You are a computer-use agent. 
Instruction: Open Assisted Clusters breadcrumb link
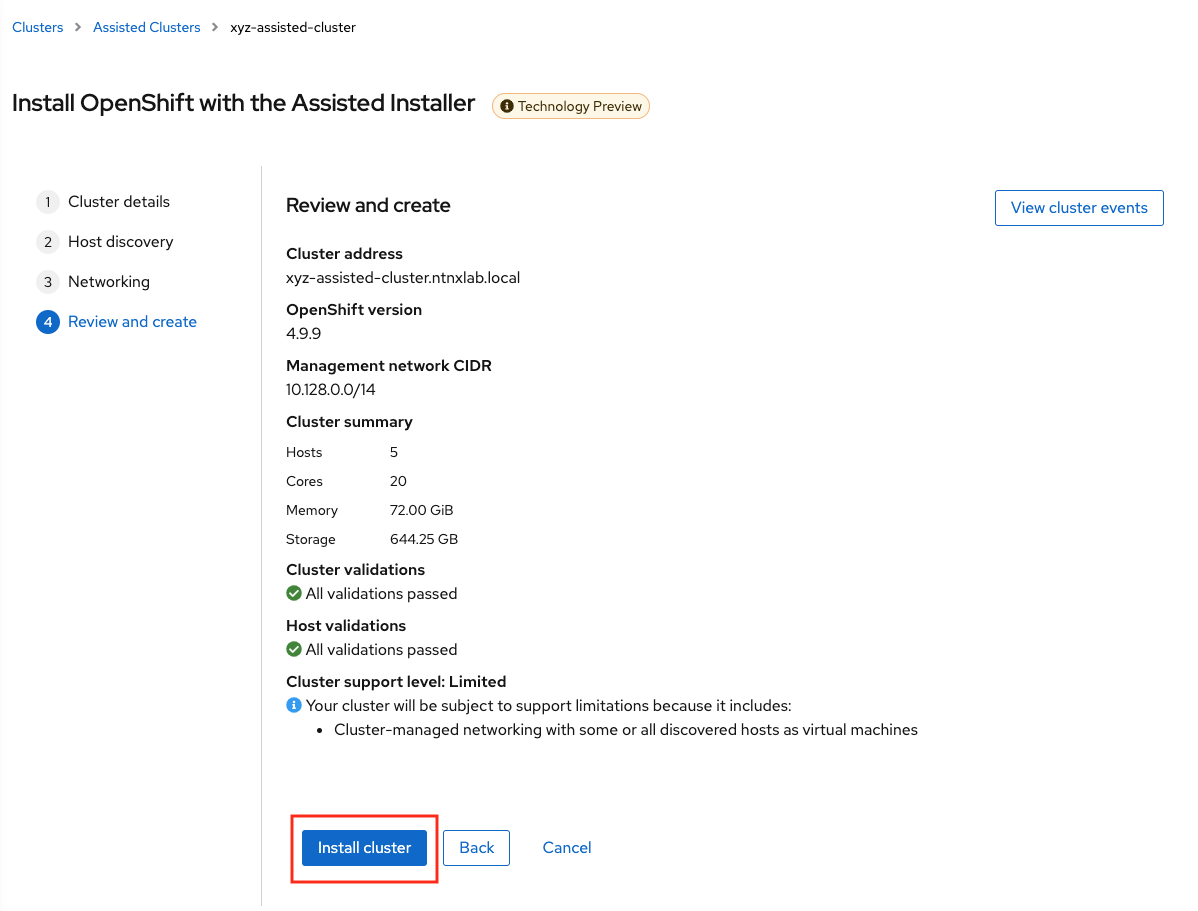pos(147,27)
